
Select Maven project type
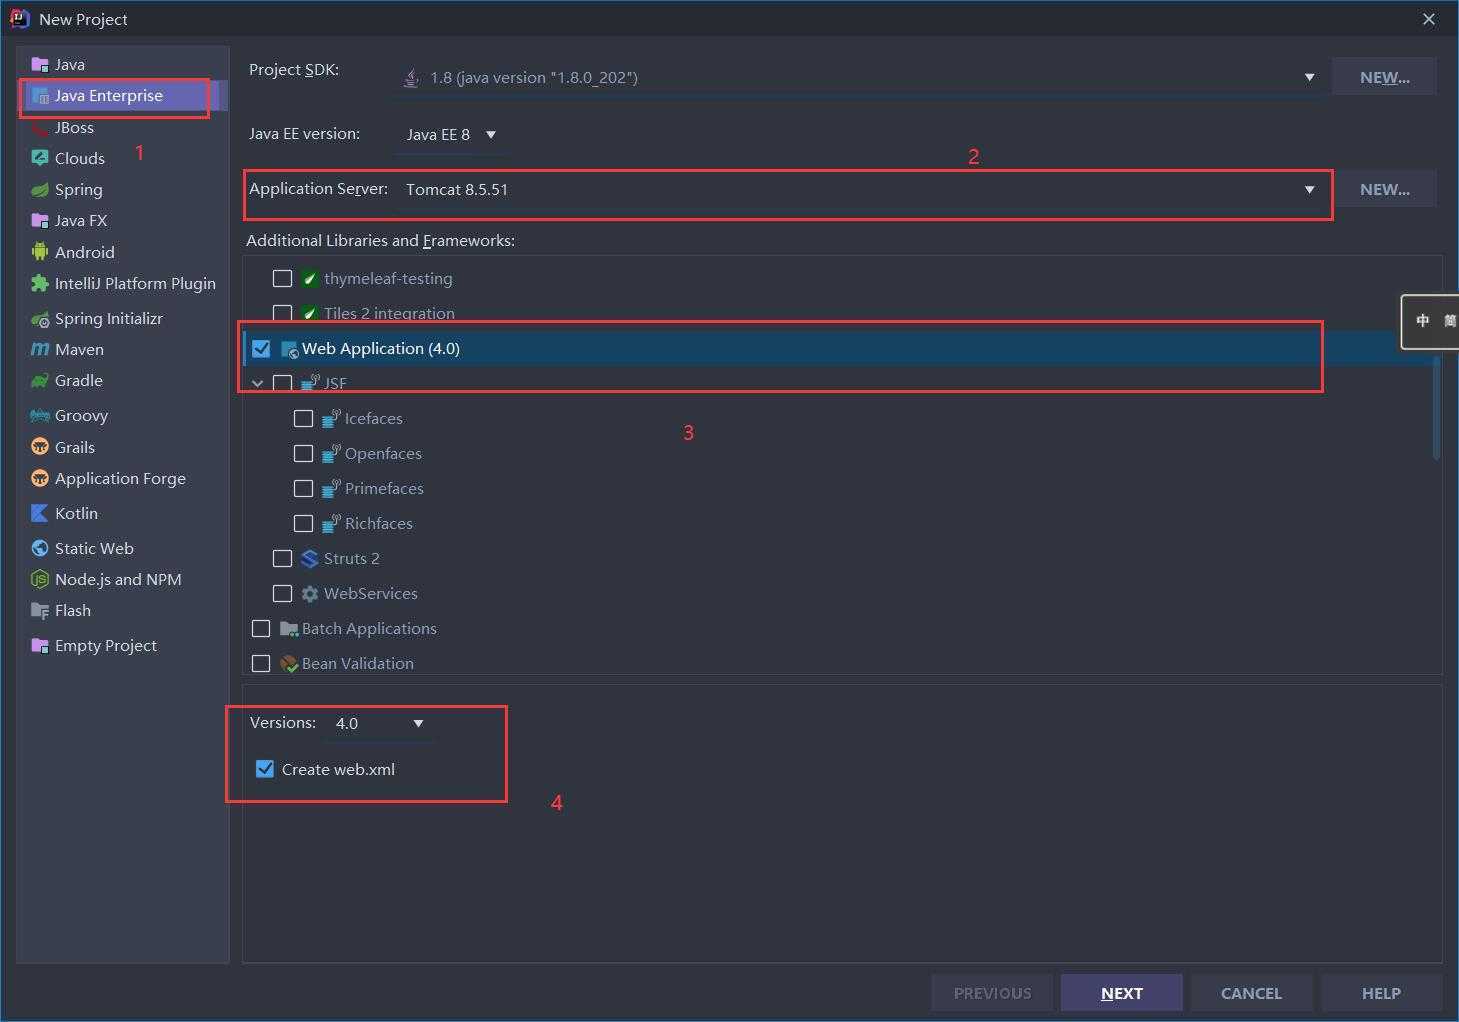point(79,349)
